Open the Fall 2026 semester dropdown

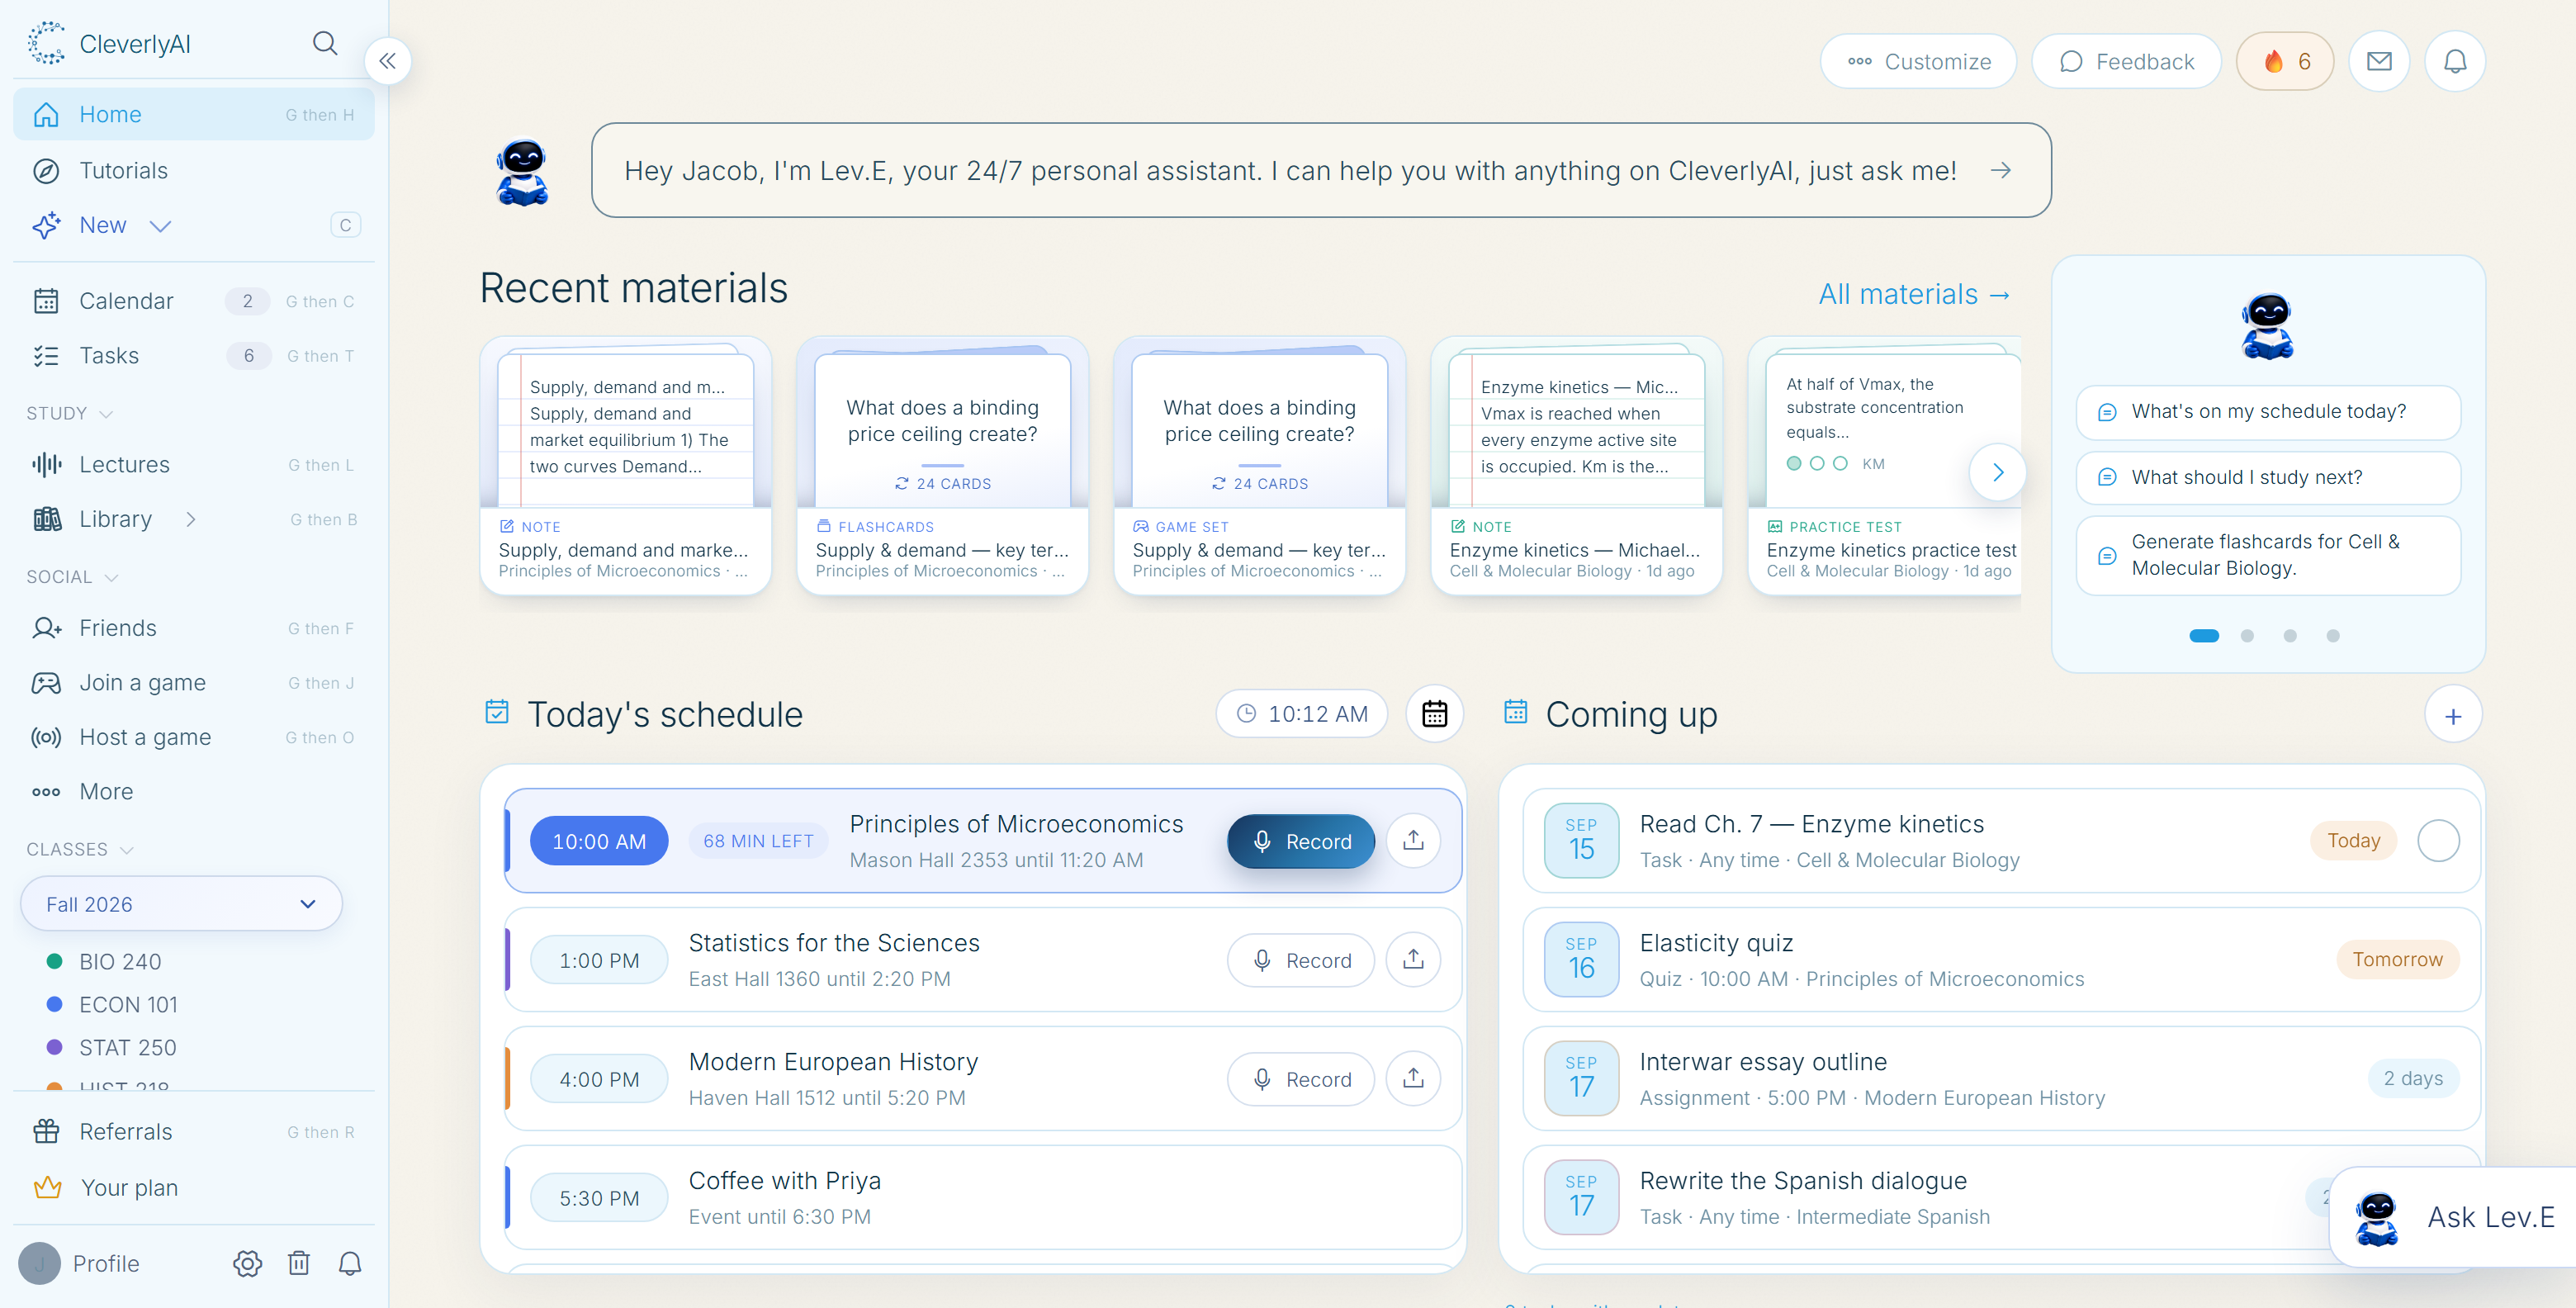pos(181,903)
